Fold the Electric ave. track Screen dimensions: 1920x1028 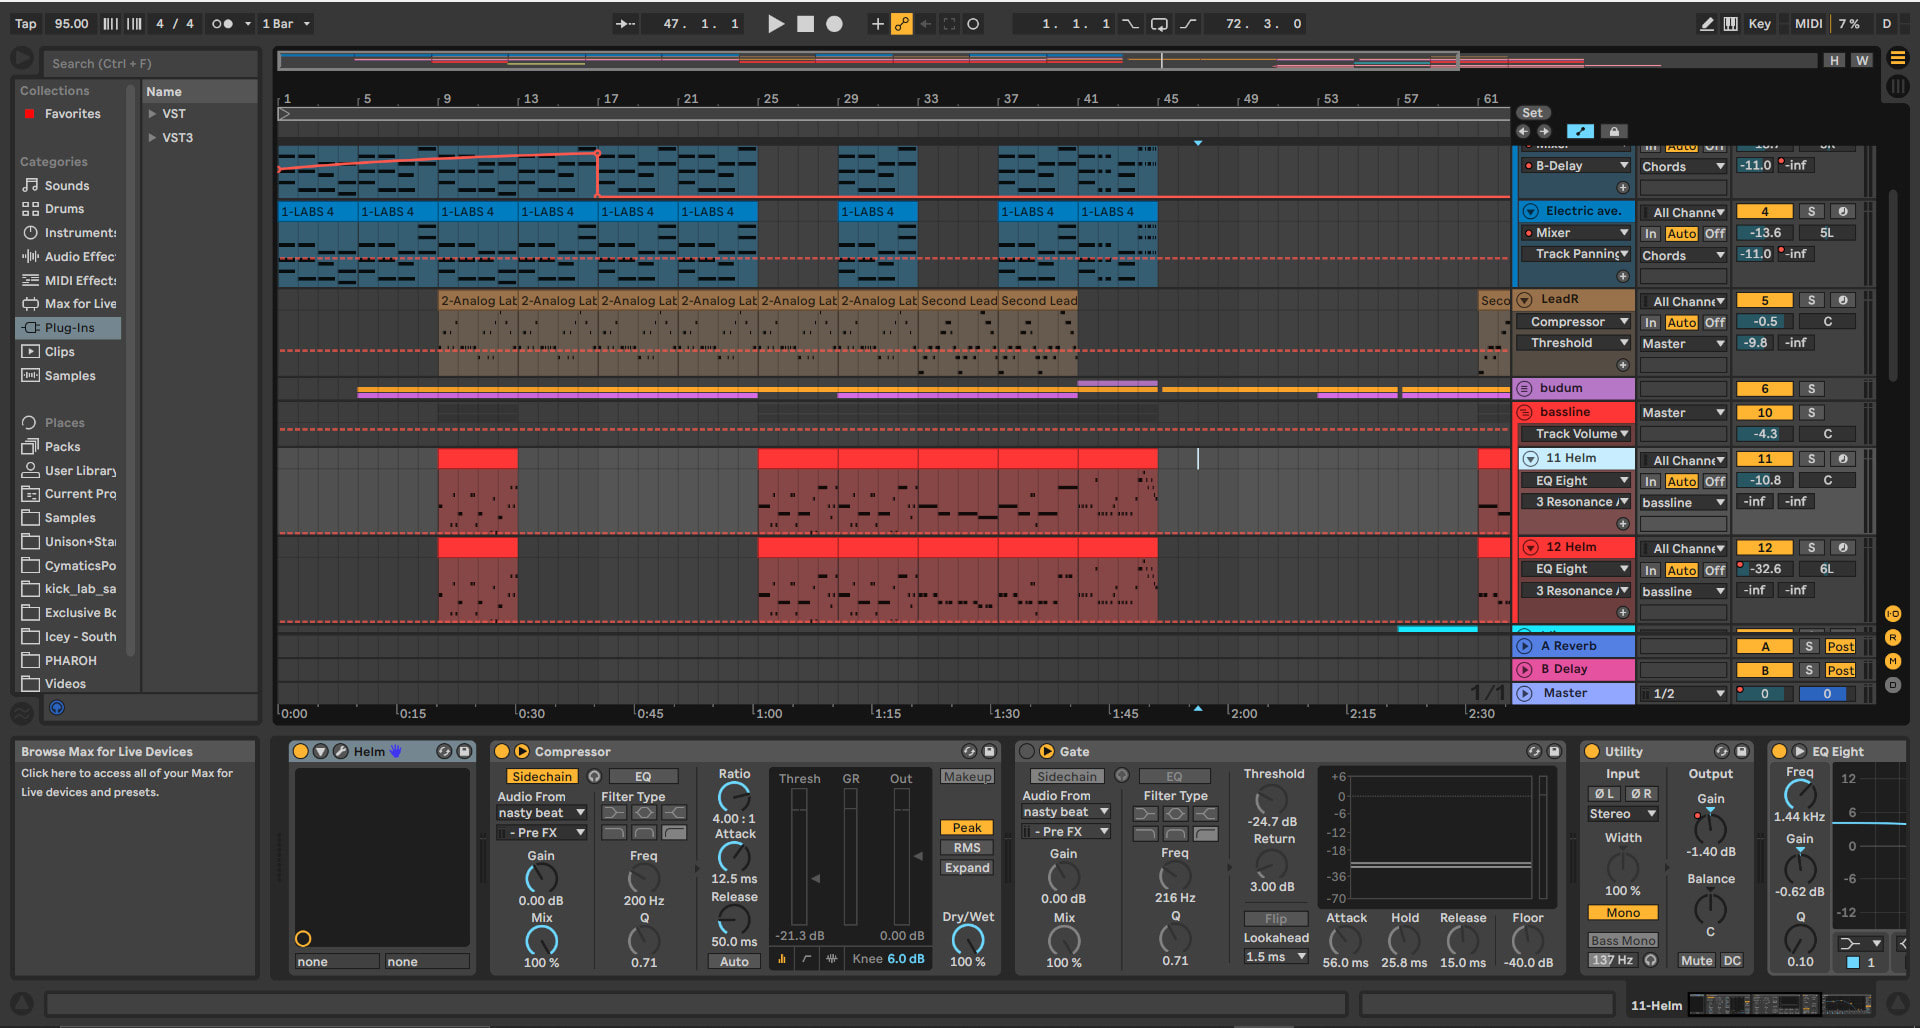[x=1530, y=211]
